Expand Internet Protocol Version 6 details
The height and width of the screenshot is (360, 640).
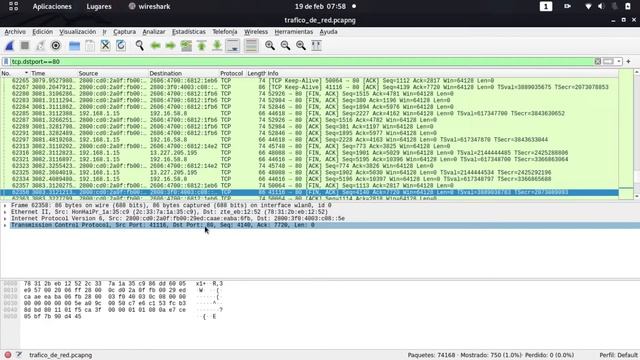5,219
